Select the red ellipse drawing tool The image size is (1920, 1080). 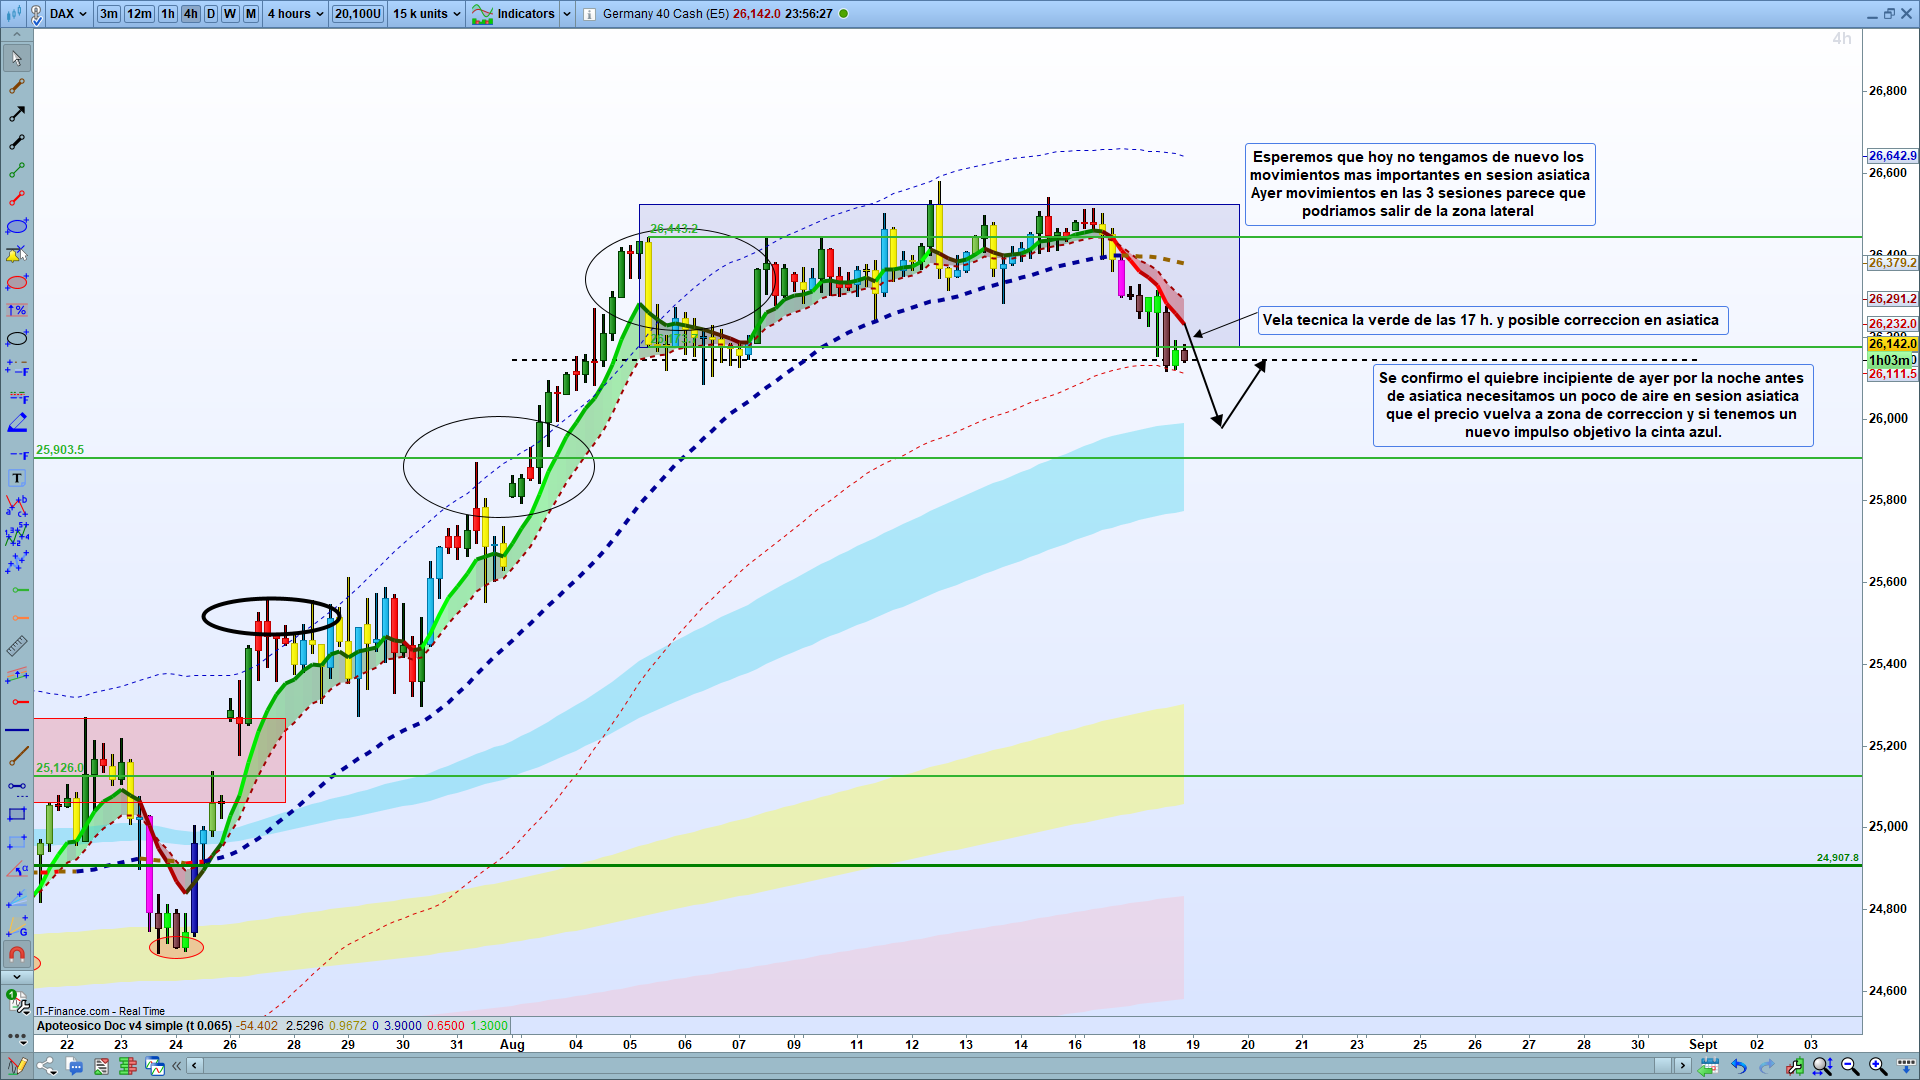17,282
